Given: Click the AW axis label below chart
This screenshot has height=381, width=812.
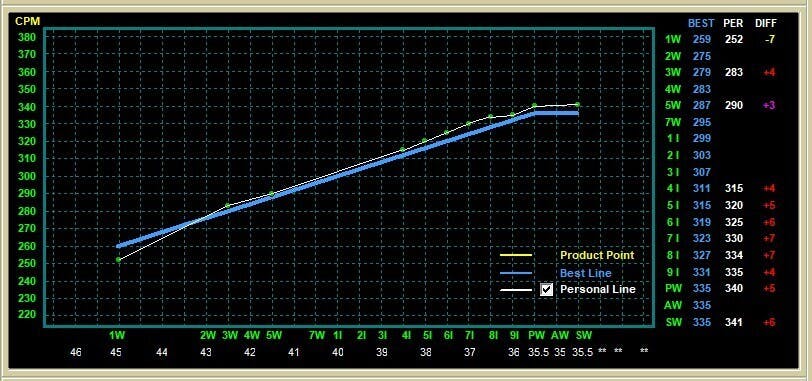Looking at the screenshot, I should (x=560, y=335).
